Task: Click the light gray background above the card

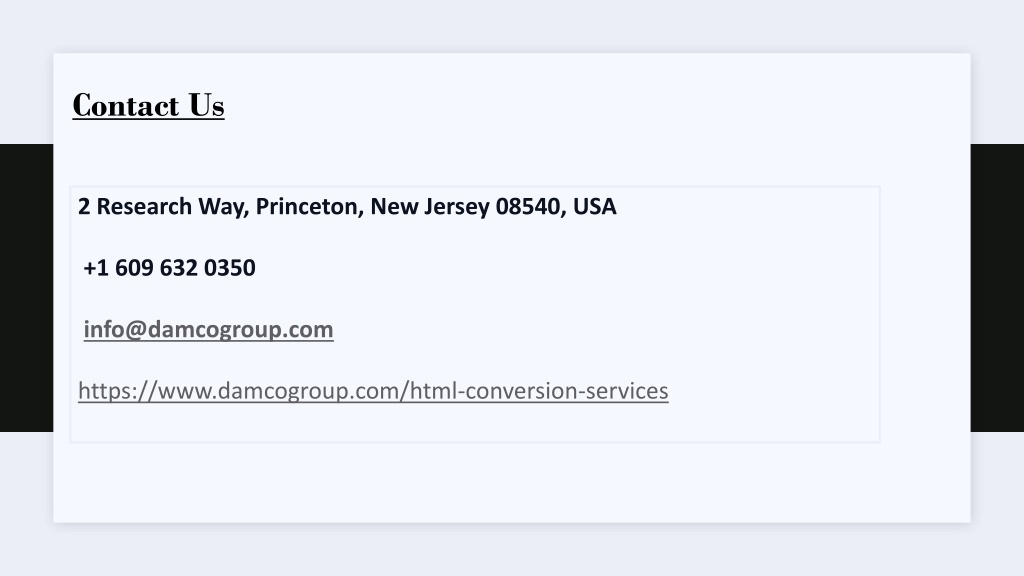Action: point(511,26)
